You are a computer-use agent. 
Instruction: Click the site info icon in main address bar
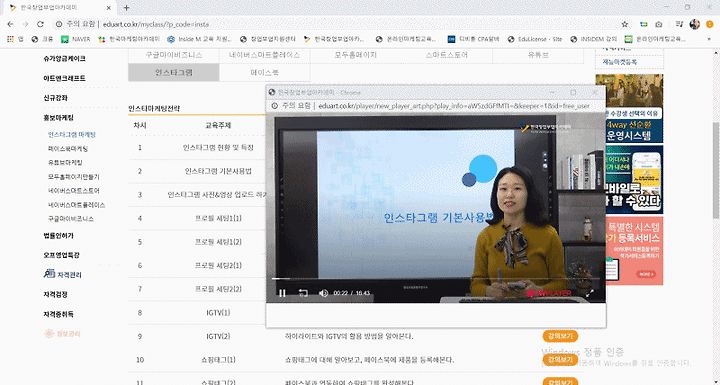59,24
